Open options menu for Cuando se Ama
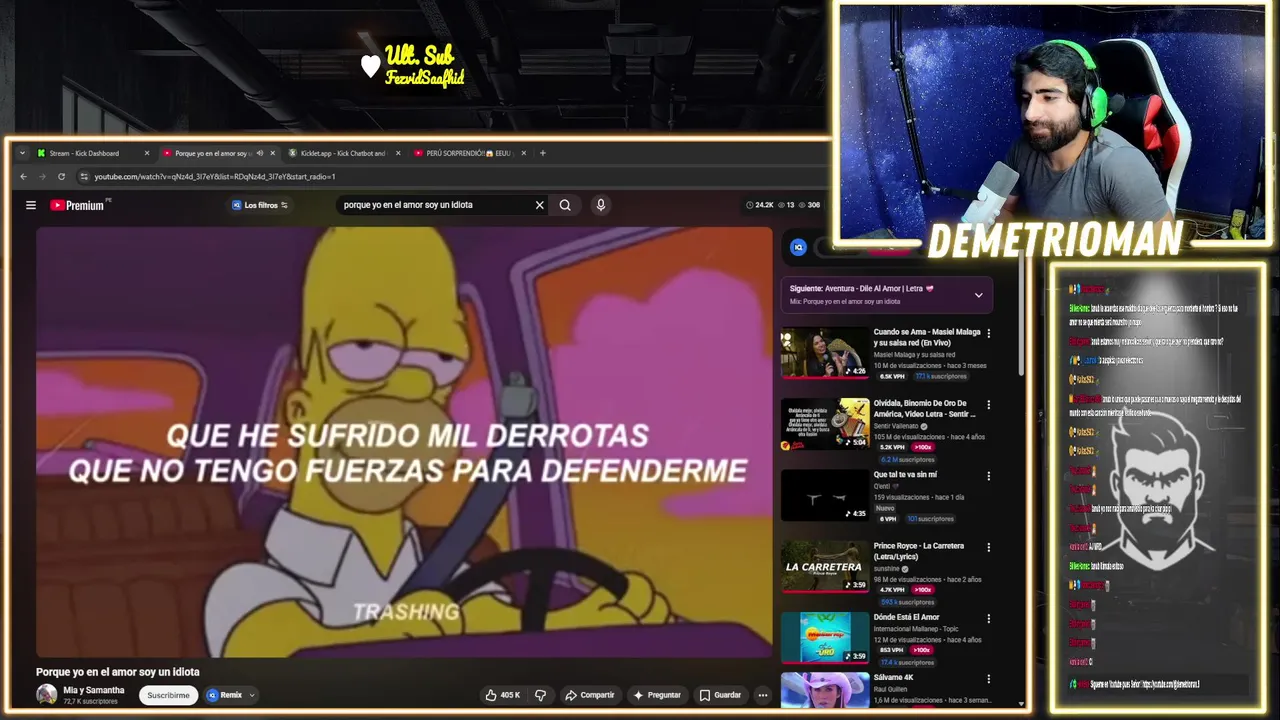The image size is (1280, 720). (989, 334)
